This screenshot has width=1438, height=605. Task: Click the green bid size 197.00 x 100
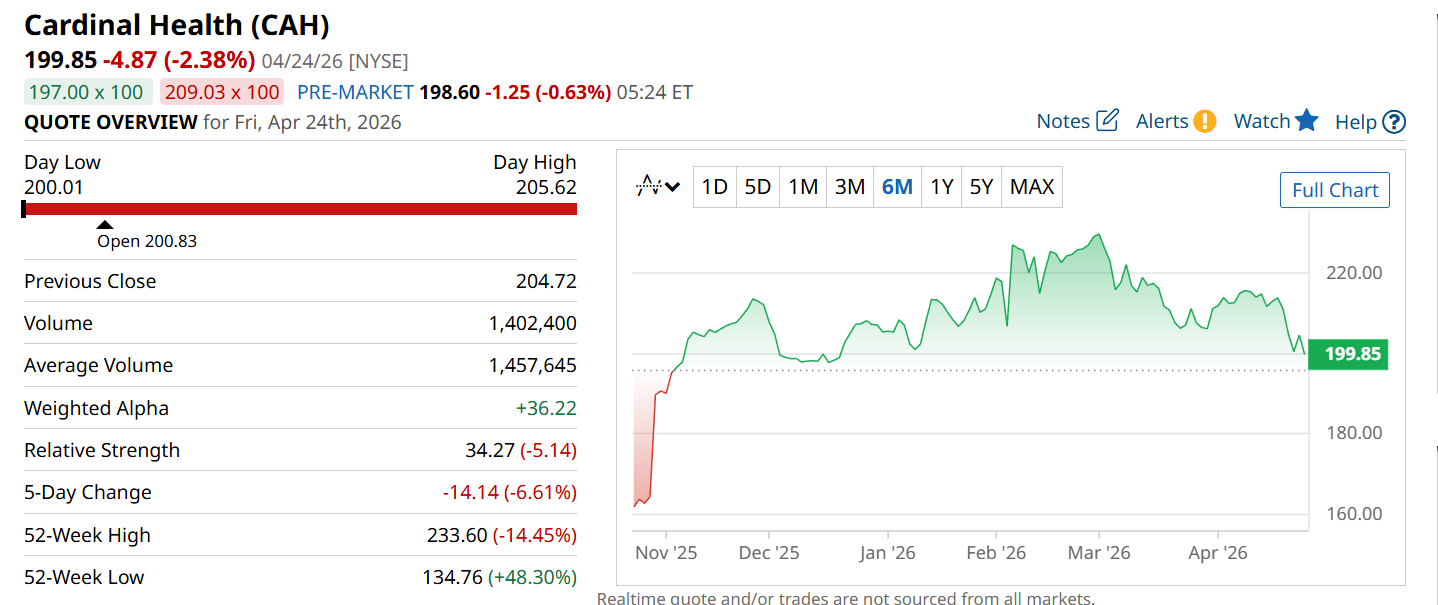click(x=88, y=92)
